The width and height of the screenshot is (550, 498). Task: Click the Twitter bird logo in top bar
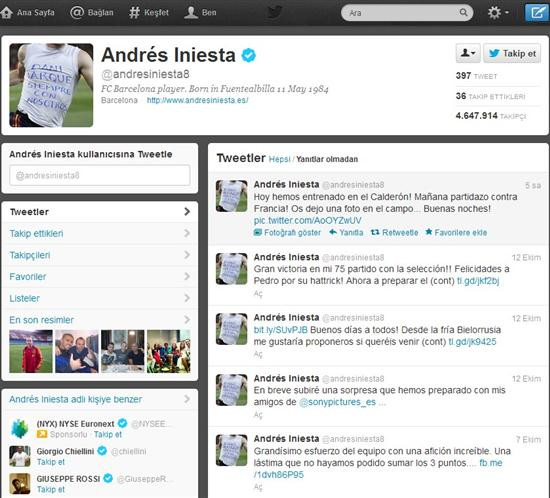(275, 12)
